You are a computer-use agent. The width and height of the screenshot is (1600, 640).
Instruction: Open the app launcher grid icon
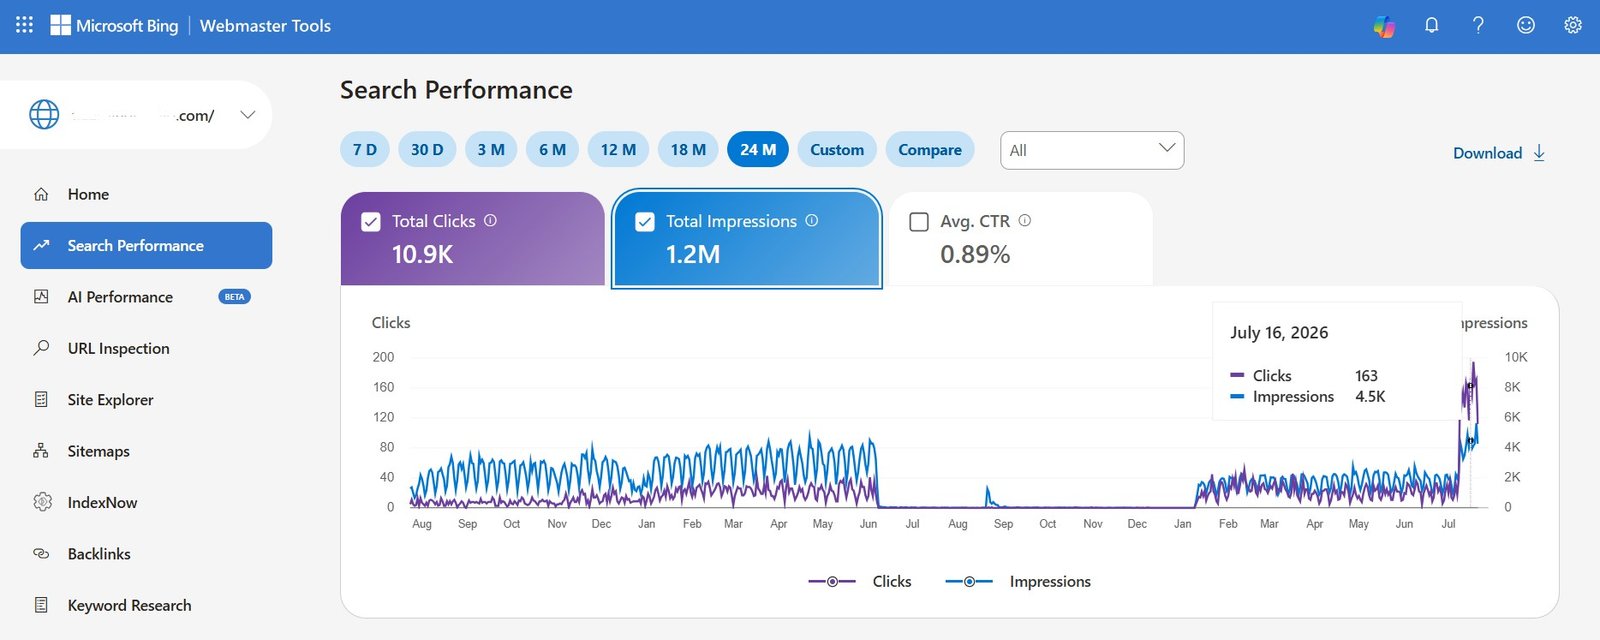coord(24,25)
